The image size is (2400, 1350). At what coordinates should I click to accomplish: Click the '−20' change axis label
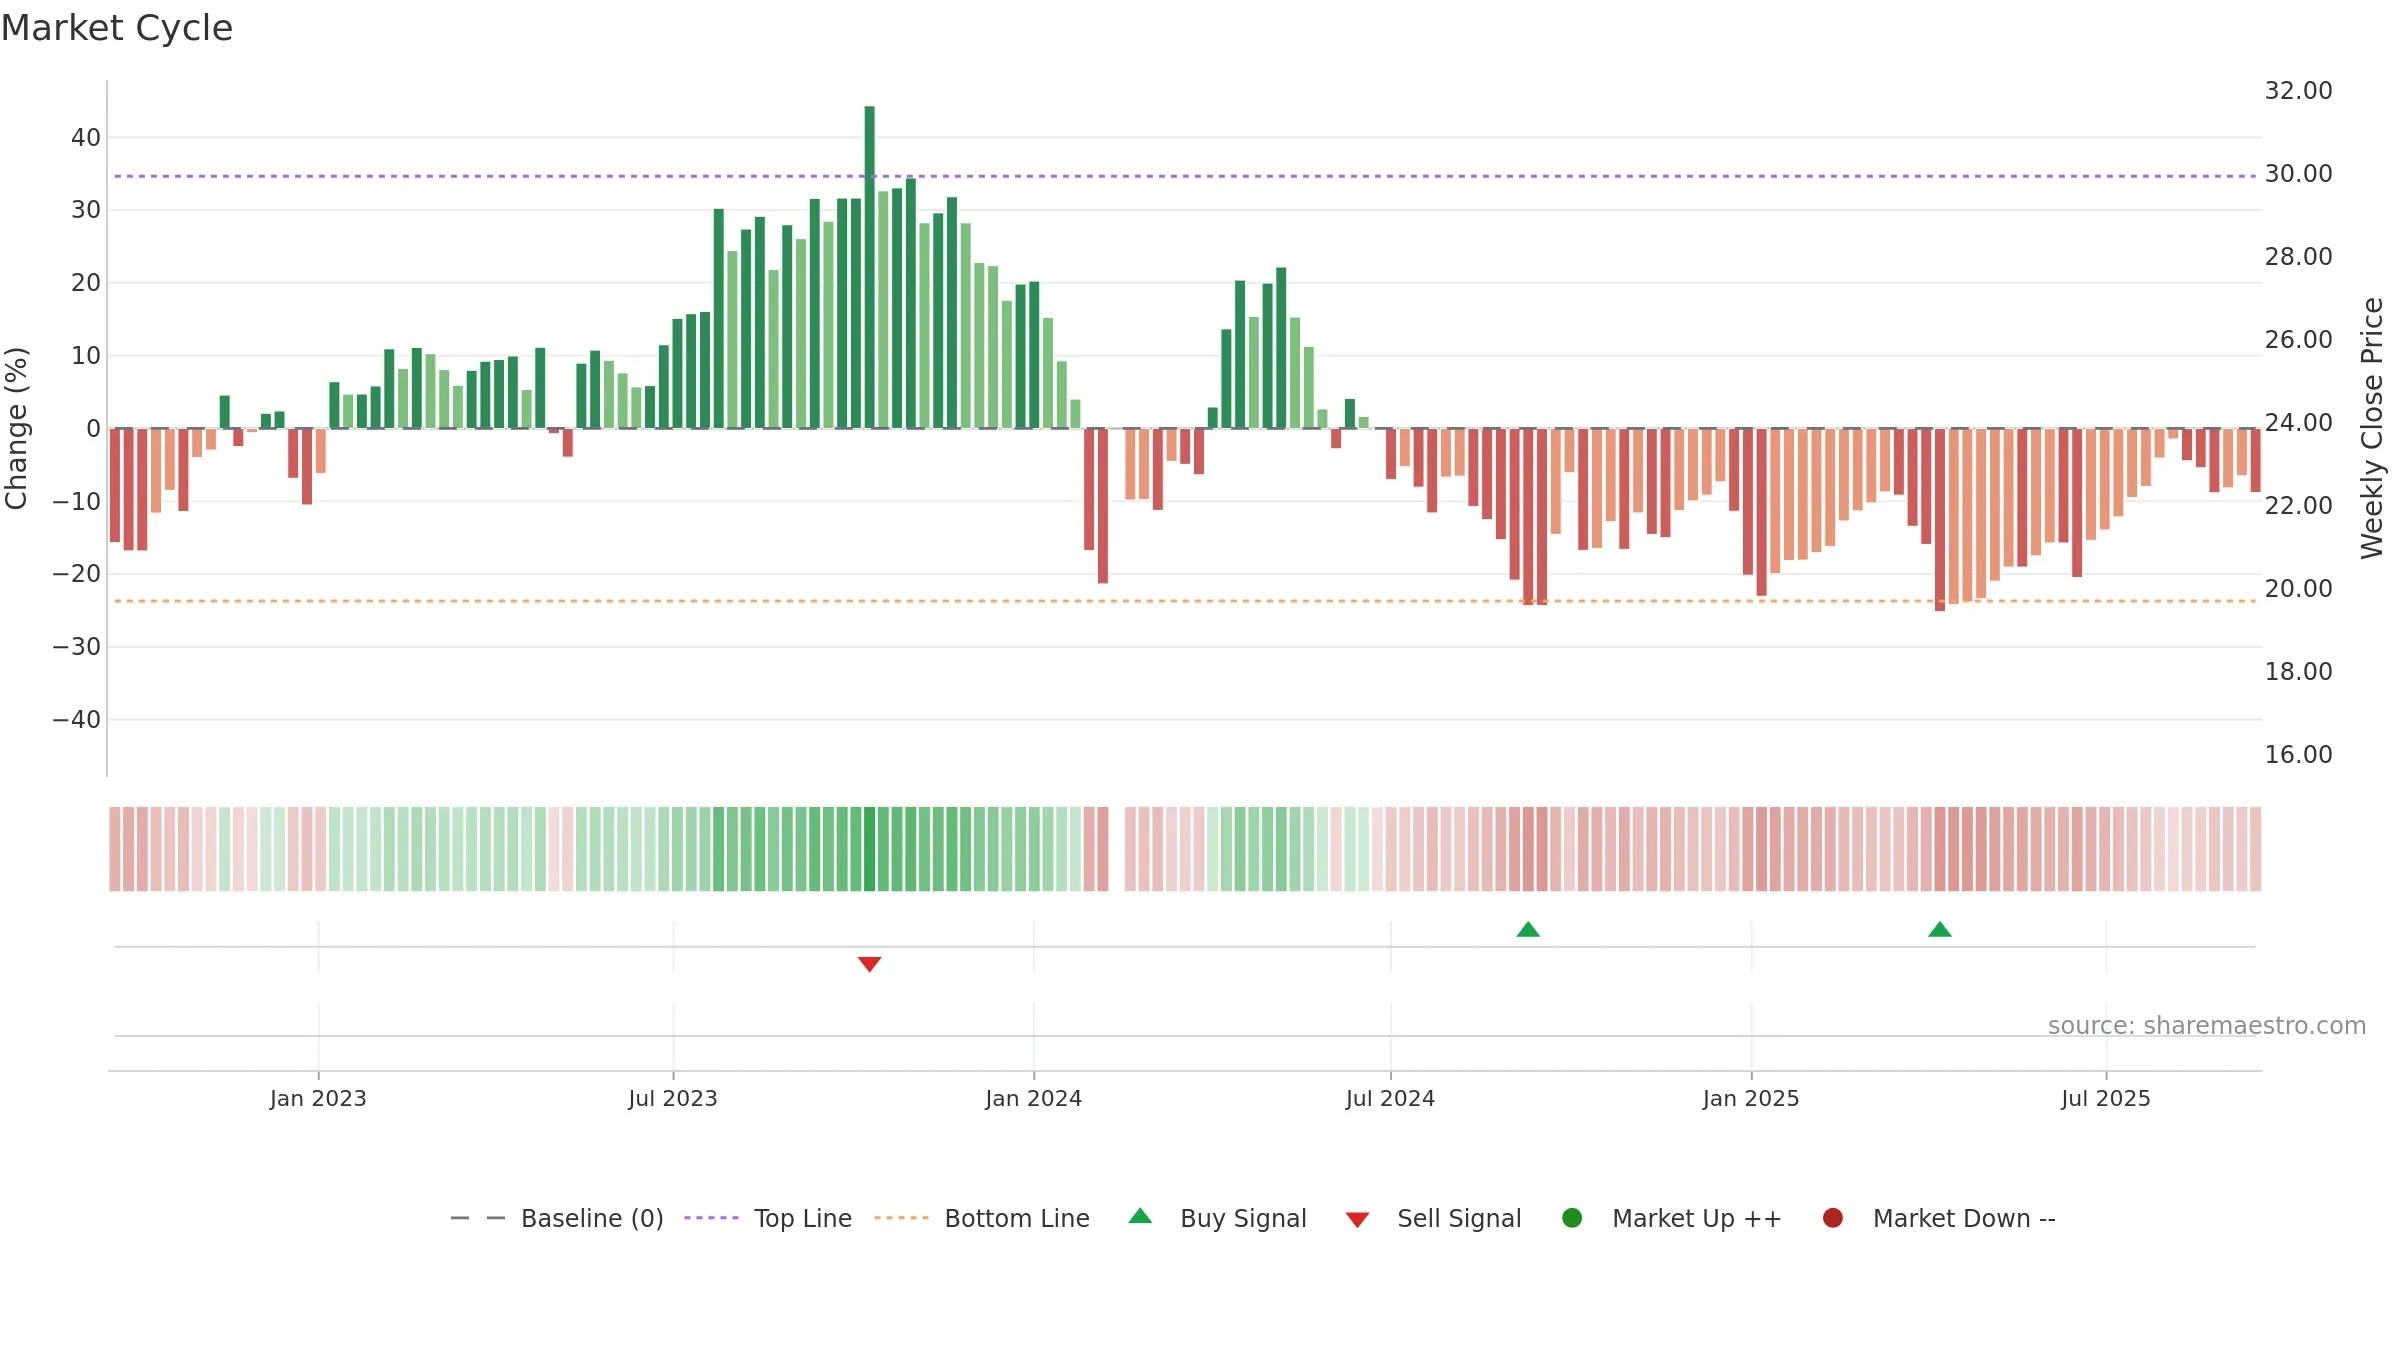pos(77,574)
